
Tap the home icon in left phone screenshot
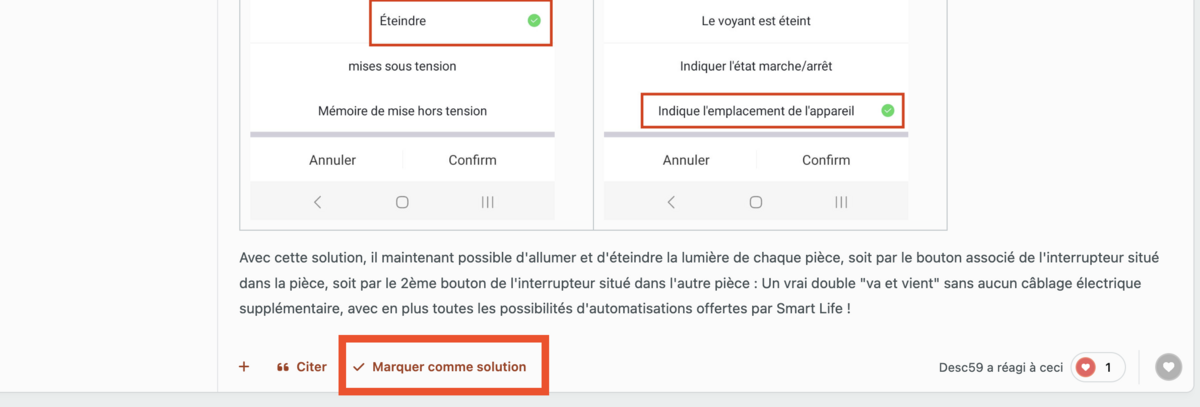tap(402, 202)
